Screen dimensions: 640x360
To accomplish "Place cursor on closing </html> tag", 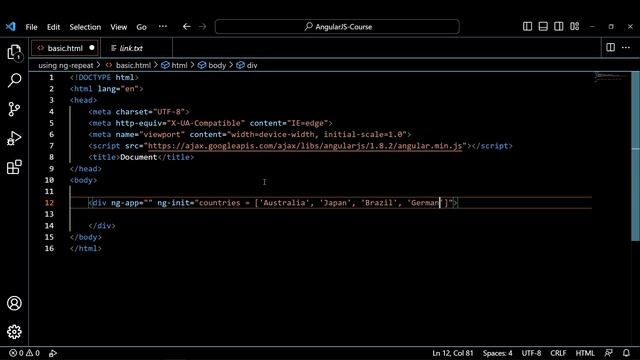I will (86, 249).
